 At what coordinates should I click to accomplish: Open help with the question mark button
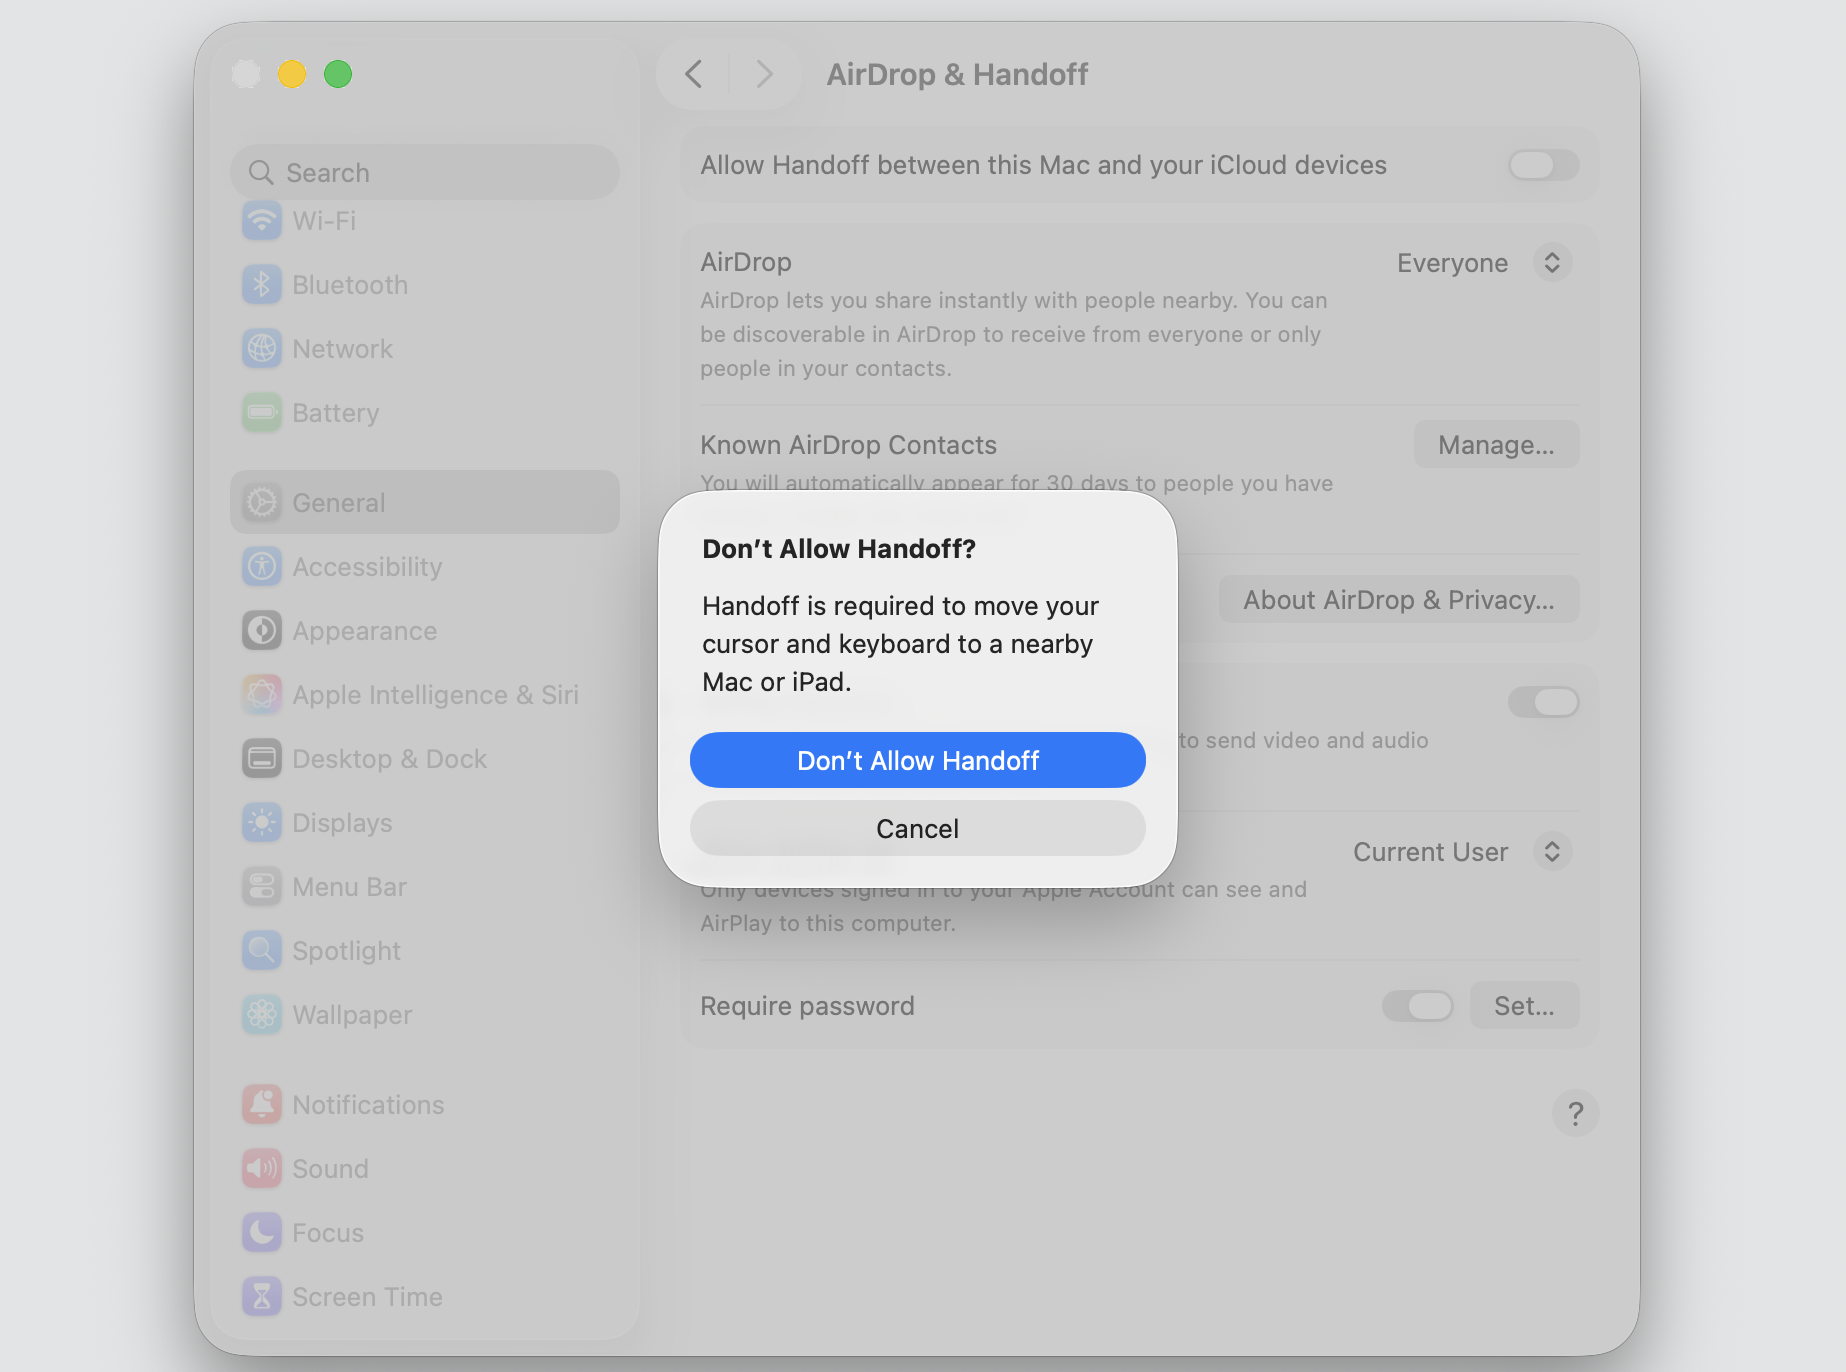point(1575,1113)
